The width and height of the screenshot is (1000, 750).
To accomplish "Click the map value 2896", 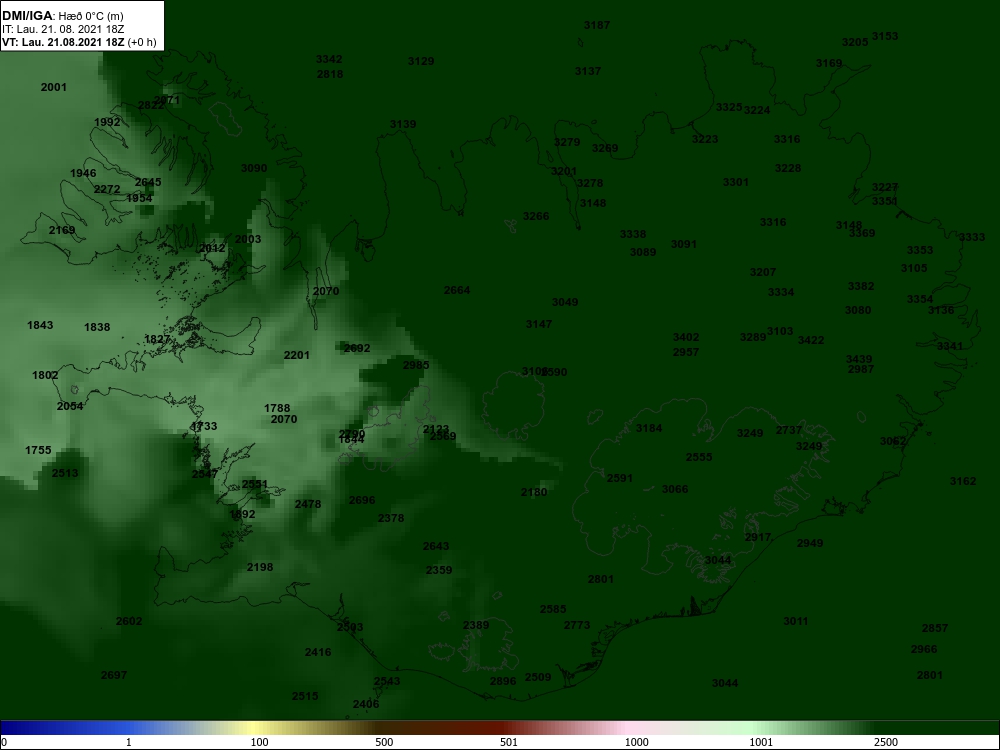I will click(x=503, y=682).
